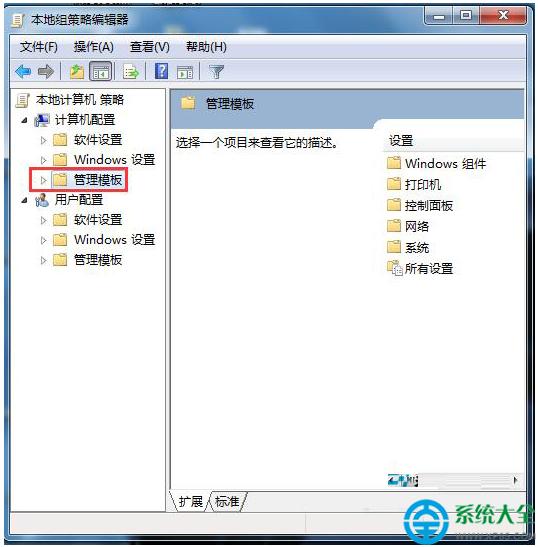The image size is (538, 547).
Task: Collapse the 计算机配置 tree node arrow
Action: 24,120
